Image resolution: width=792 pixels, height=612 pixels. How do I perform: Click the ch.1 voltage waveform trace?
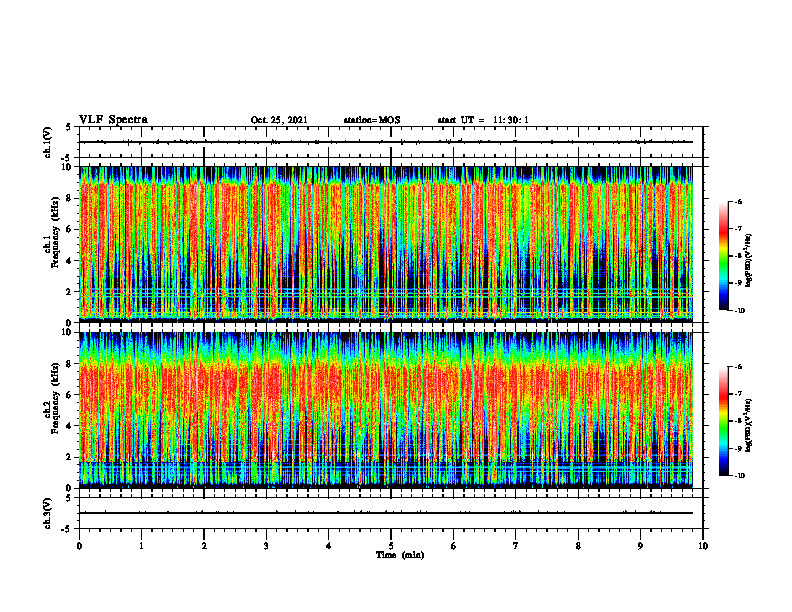tap(386, 142)
